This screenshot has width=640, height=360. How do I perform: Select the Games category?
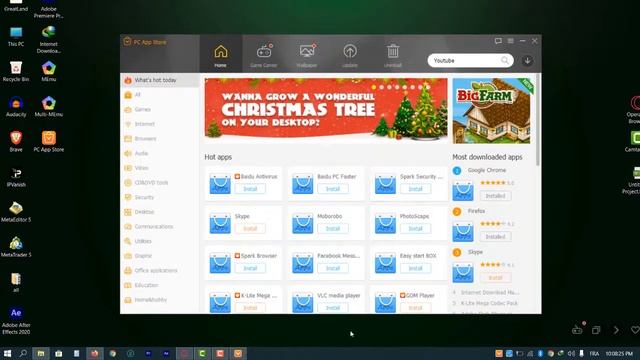point(160,109)
